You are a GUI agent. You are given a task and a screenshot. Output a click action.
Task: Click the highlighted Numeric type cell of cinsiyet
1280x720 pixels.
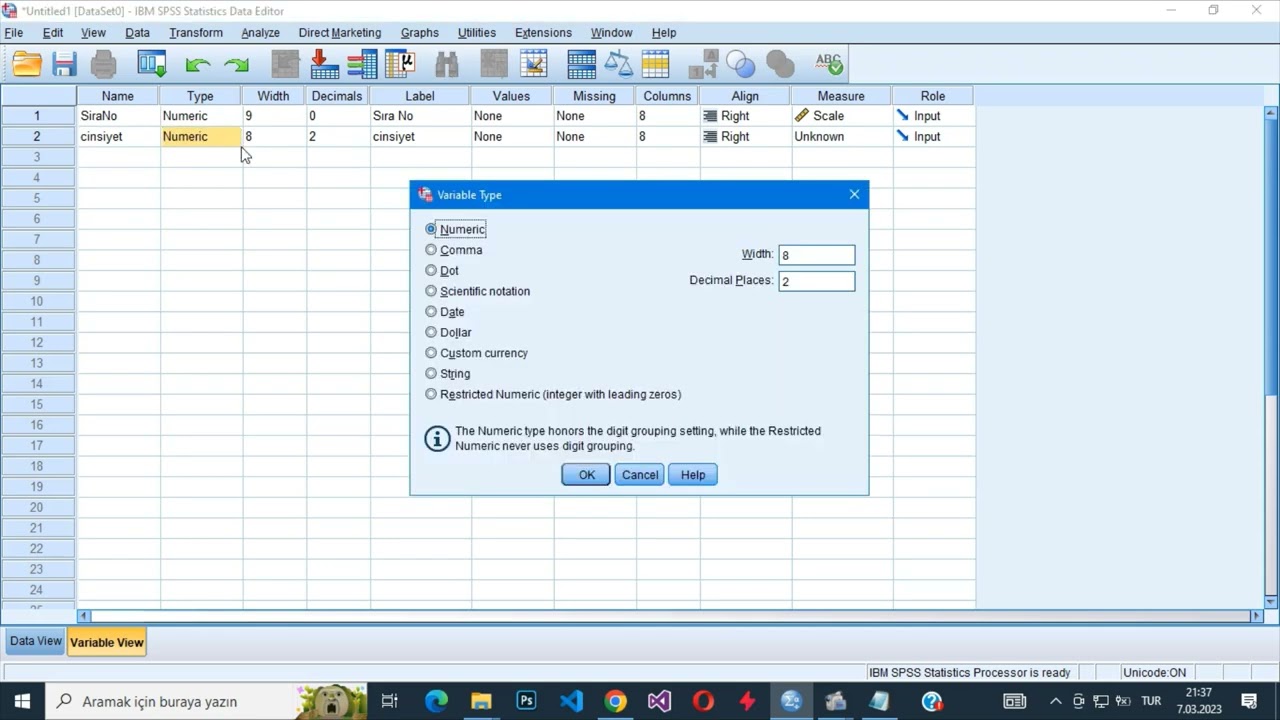200,136
